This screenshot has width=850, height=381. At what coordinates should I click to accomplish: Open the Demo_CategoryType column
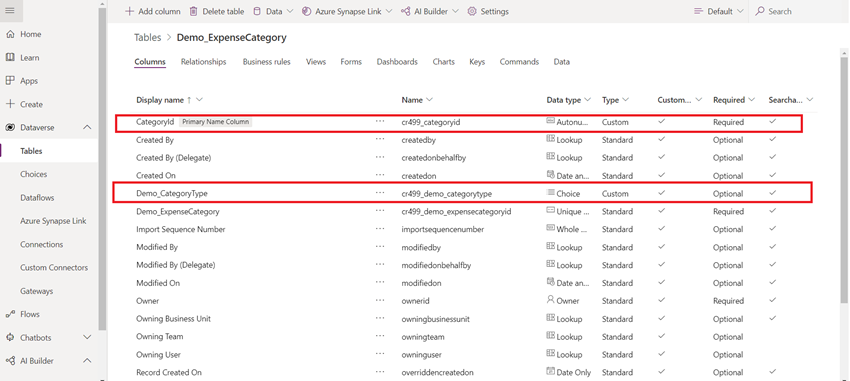(x=172, y=193)
